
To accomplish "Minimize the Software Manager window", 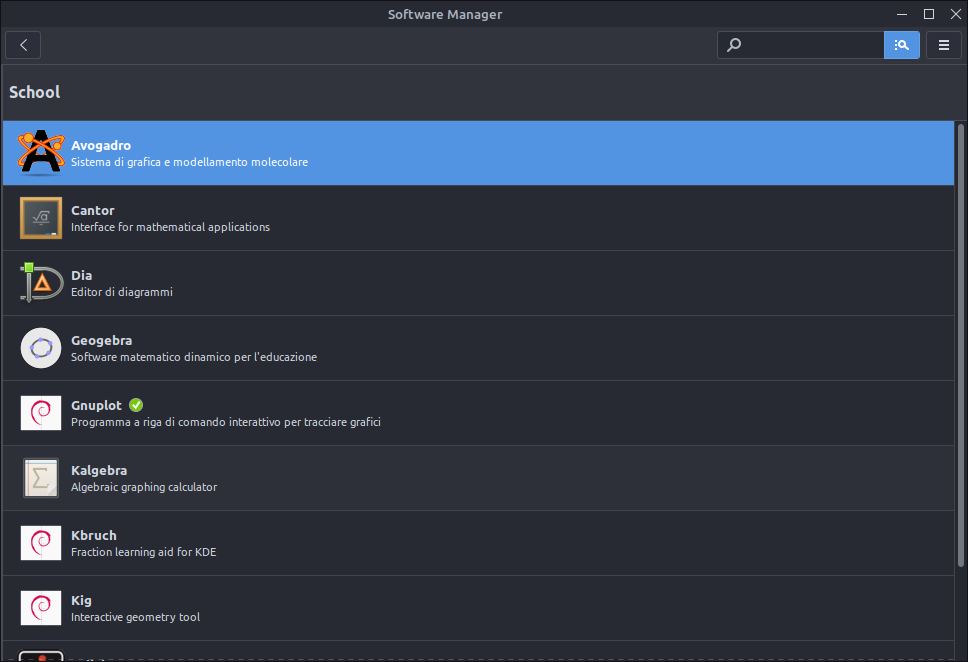I will click(x=902, y=14).
